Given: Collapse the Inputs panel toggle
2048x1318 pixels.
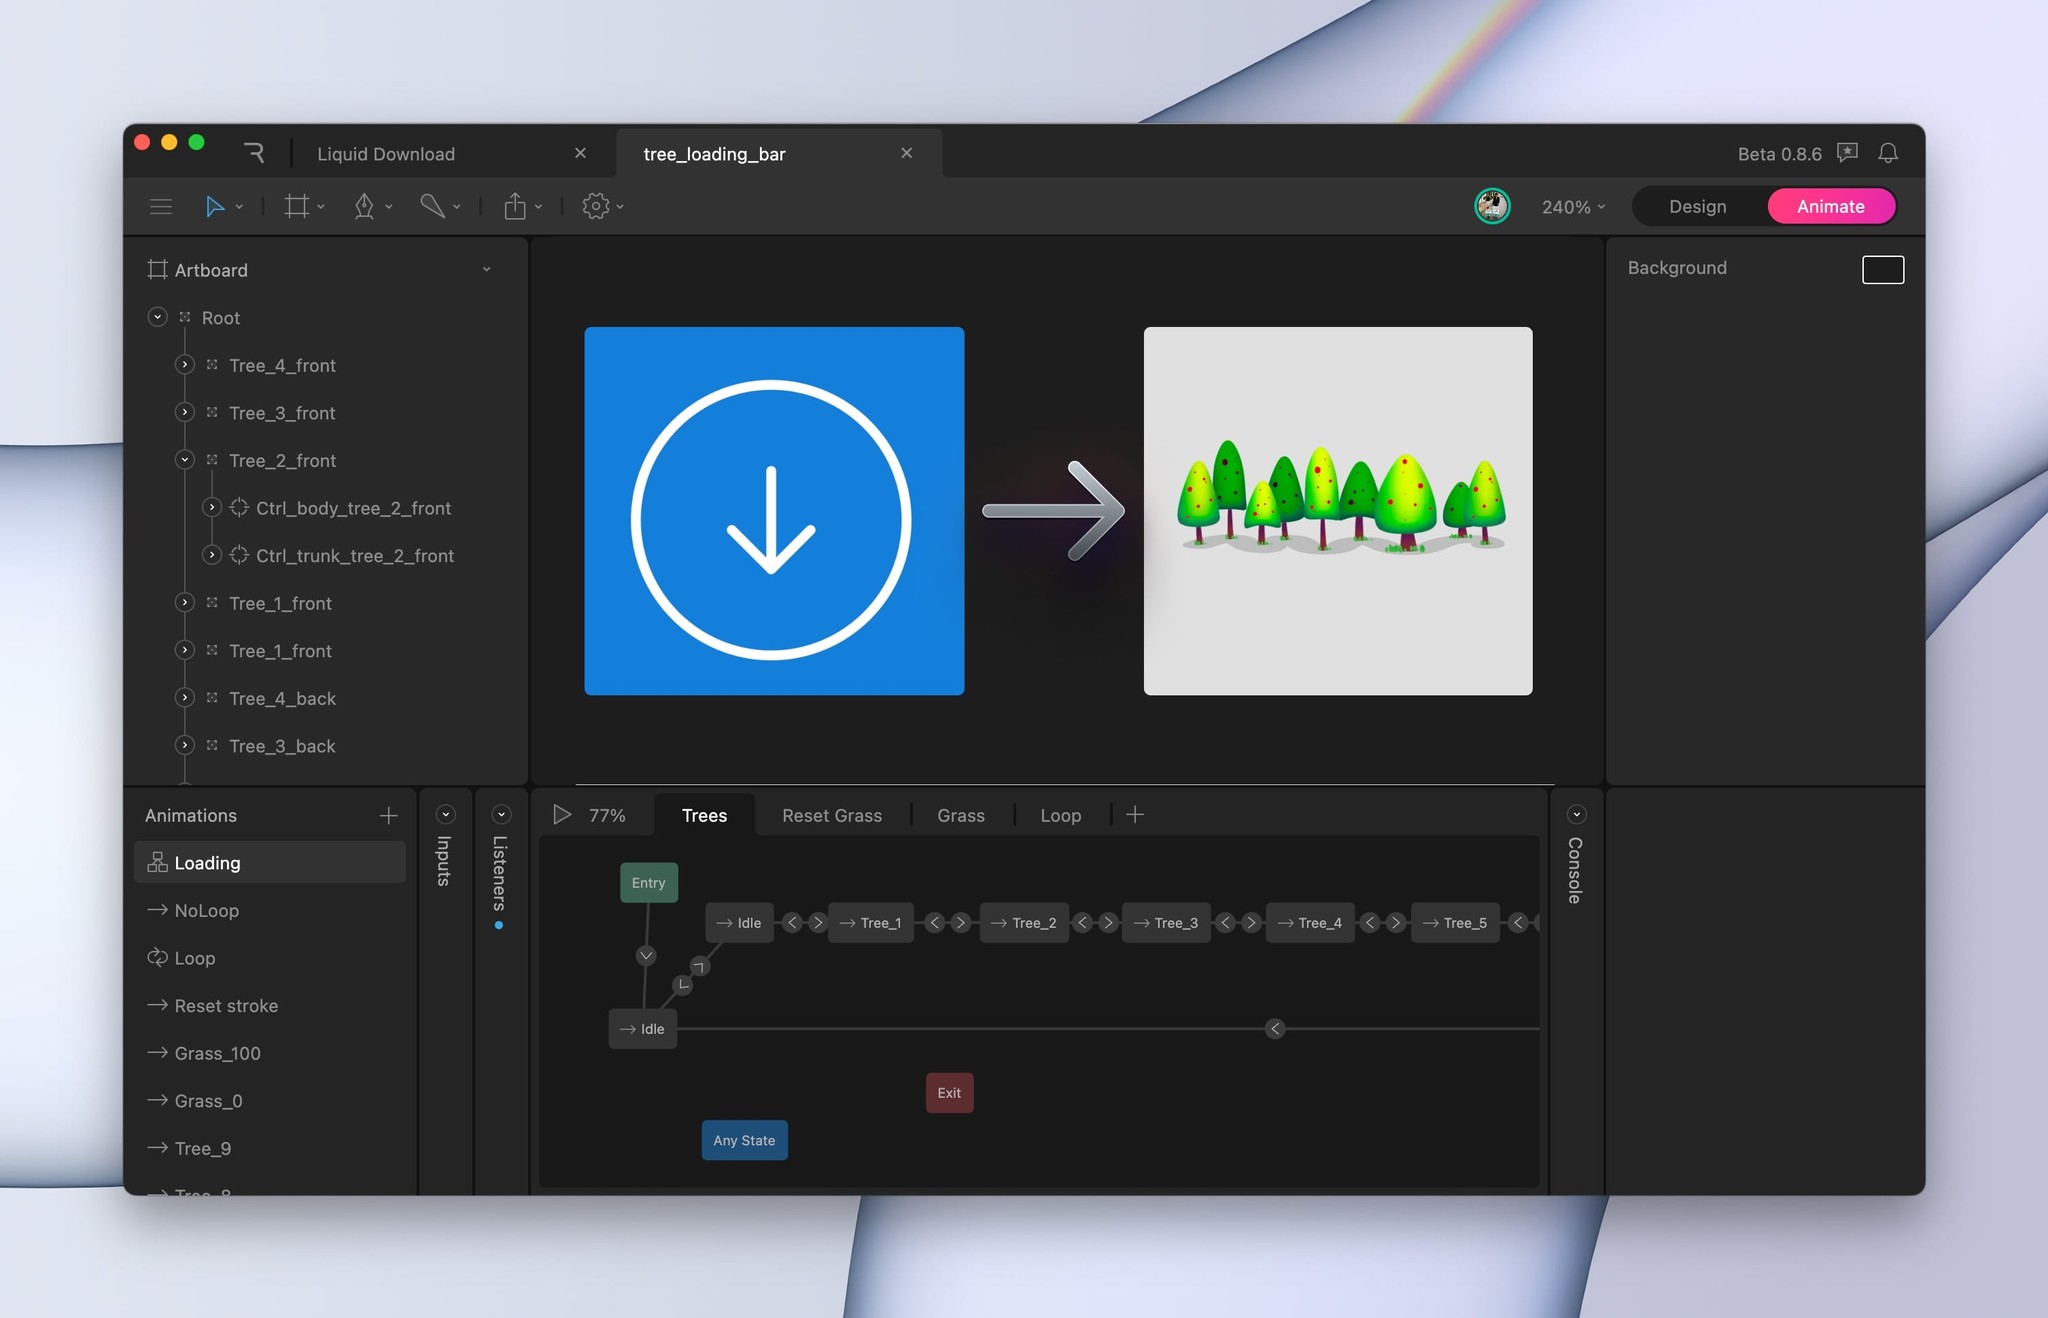Looking at the screenshot, I should pos(446,815).
